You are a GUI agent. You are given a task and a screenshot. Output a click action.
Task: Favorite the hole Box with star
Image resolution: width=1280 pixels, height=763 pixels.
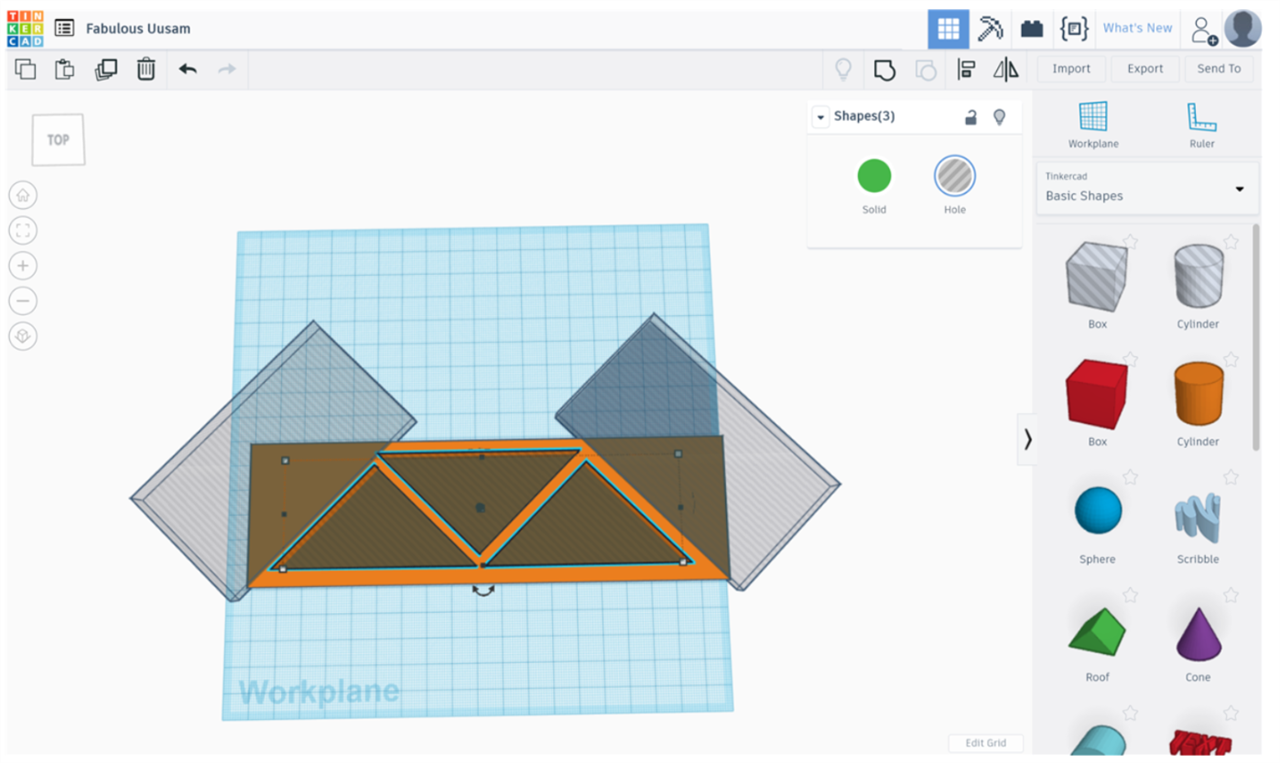click(x=1130, y=241)
